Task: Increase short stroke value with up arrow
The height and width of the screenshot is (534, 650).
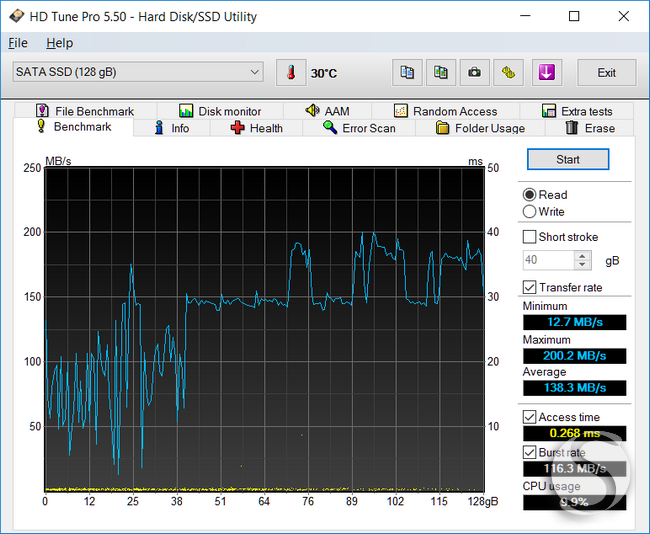Action: (x=582, y=256)
